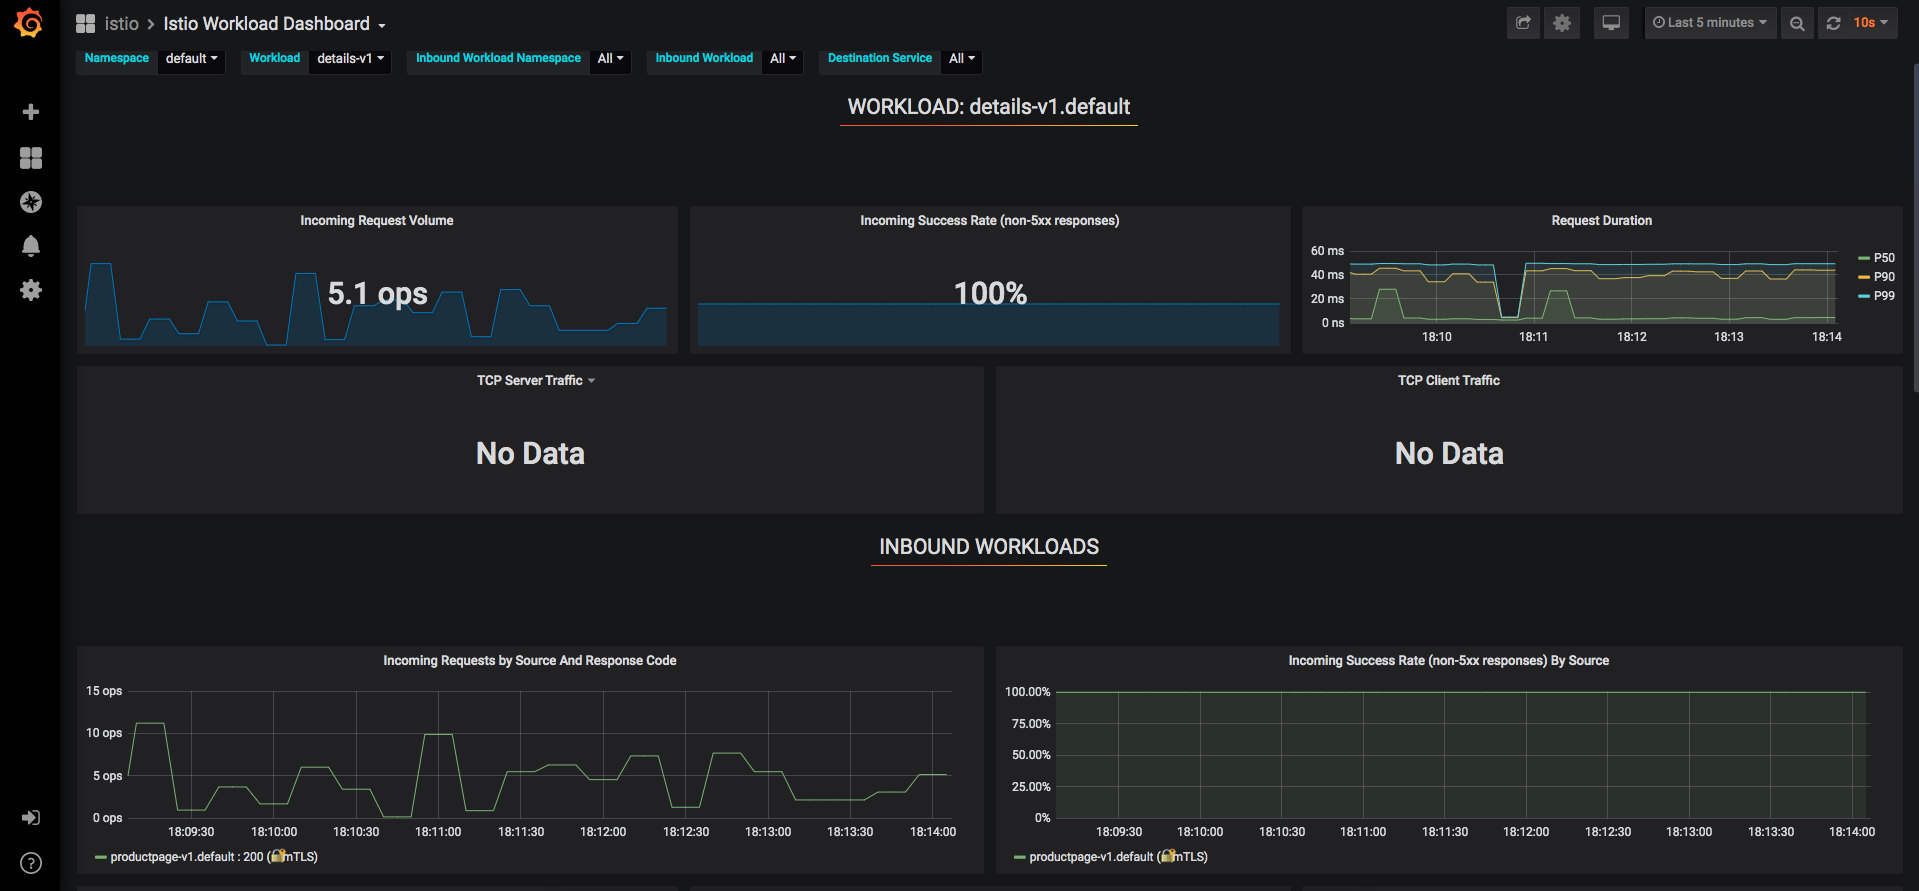Expand the Last 5 minutes time picker
This screenshot has width=1919, height=891.
coord(1710,23)
